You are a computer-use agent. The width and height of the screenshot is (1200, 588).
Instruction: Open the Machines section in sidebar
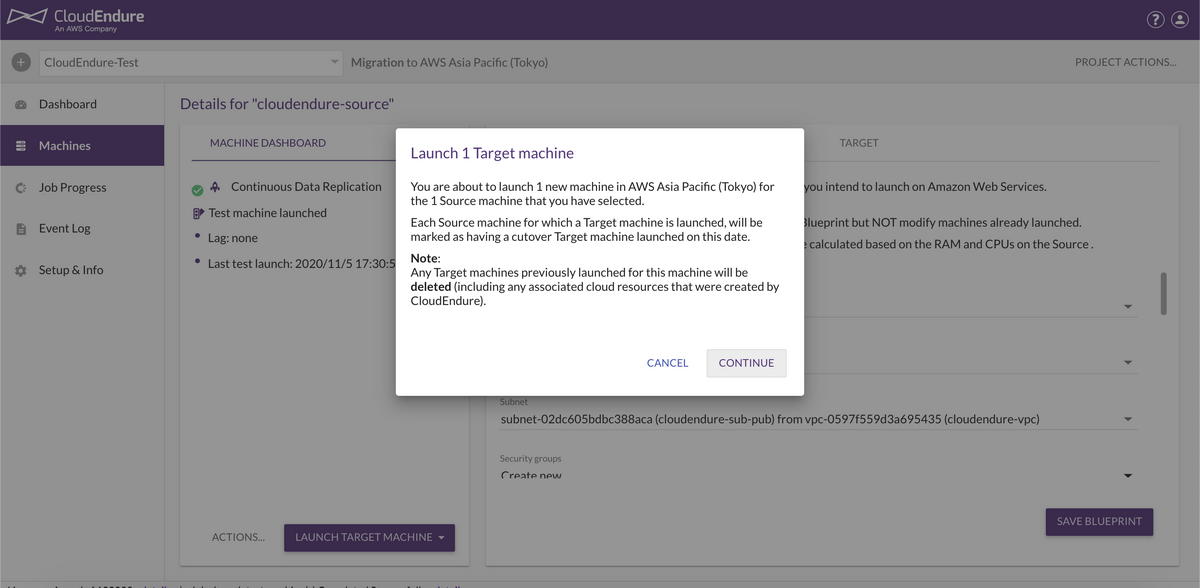coord(82,146)
